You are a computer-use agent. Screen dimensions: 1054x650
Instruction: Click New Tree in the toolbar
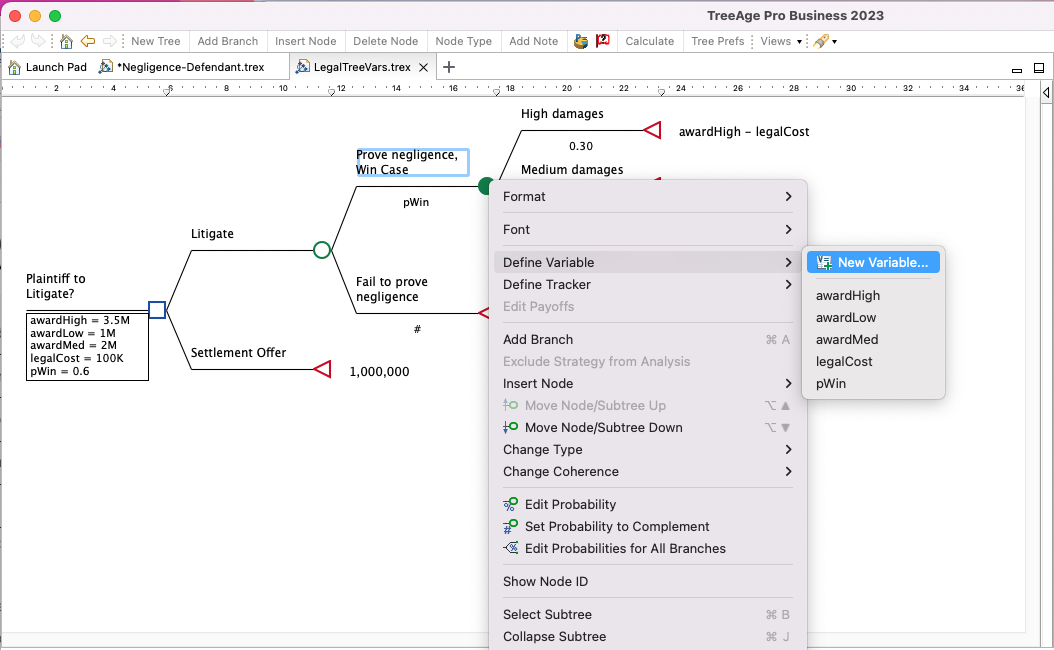coord(156,41)
